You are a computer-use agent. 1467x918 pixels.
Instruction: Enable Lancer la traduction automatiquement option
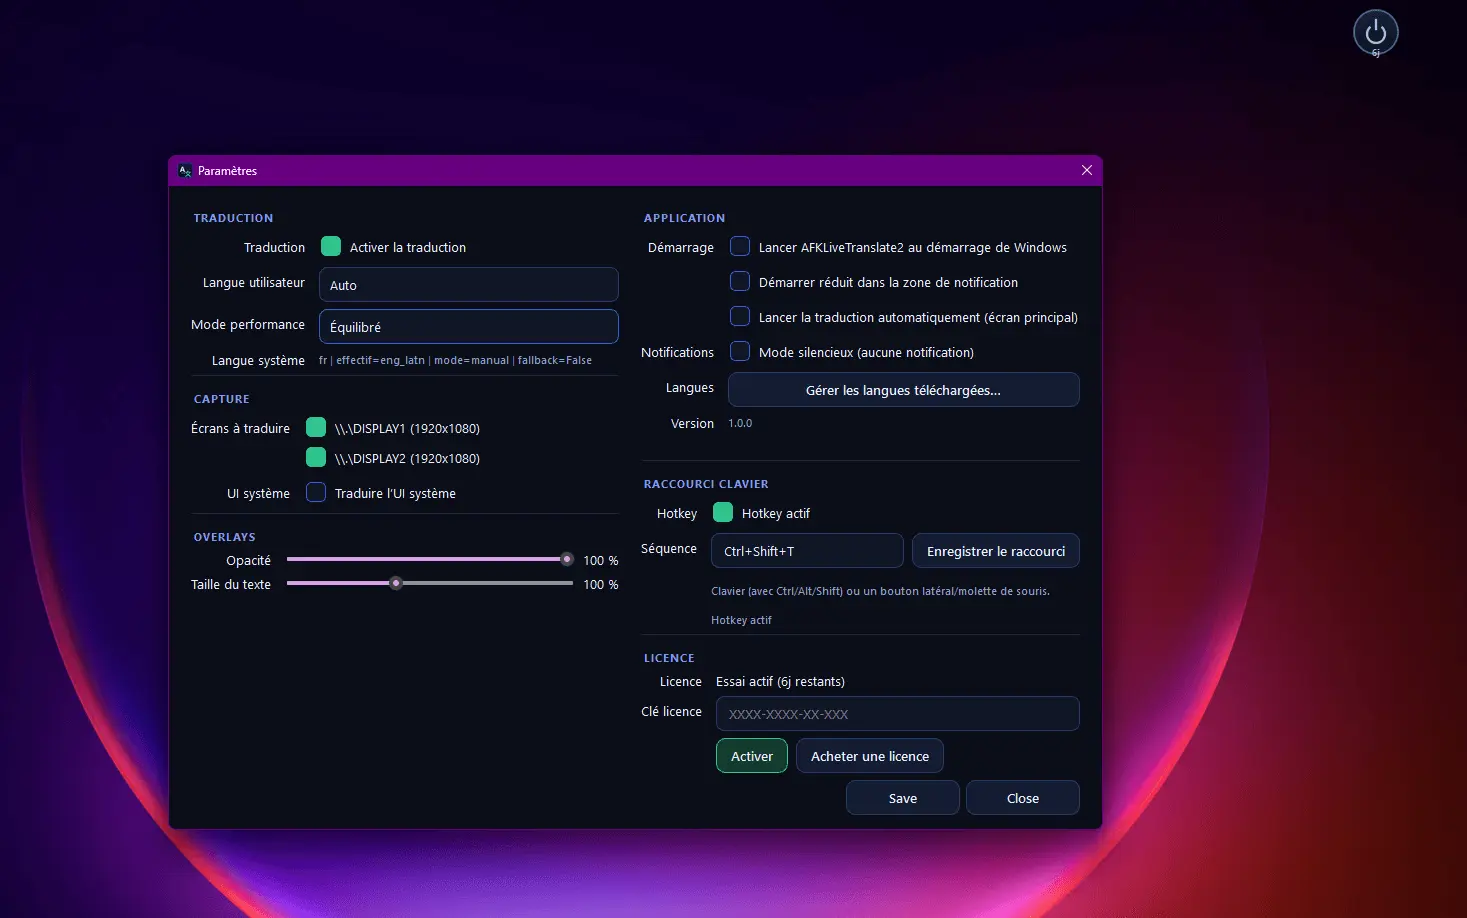(740, 316)
